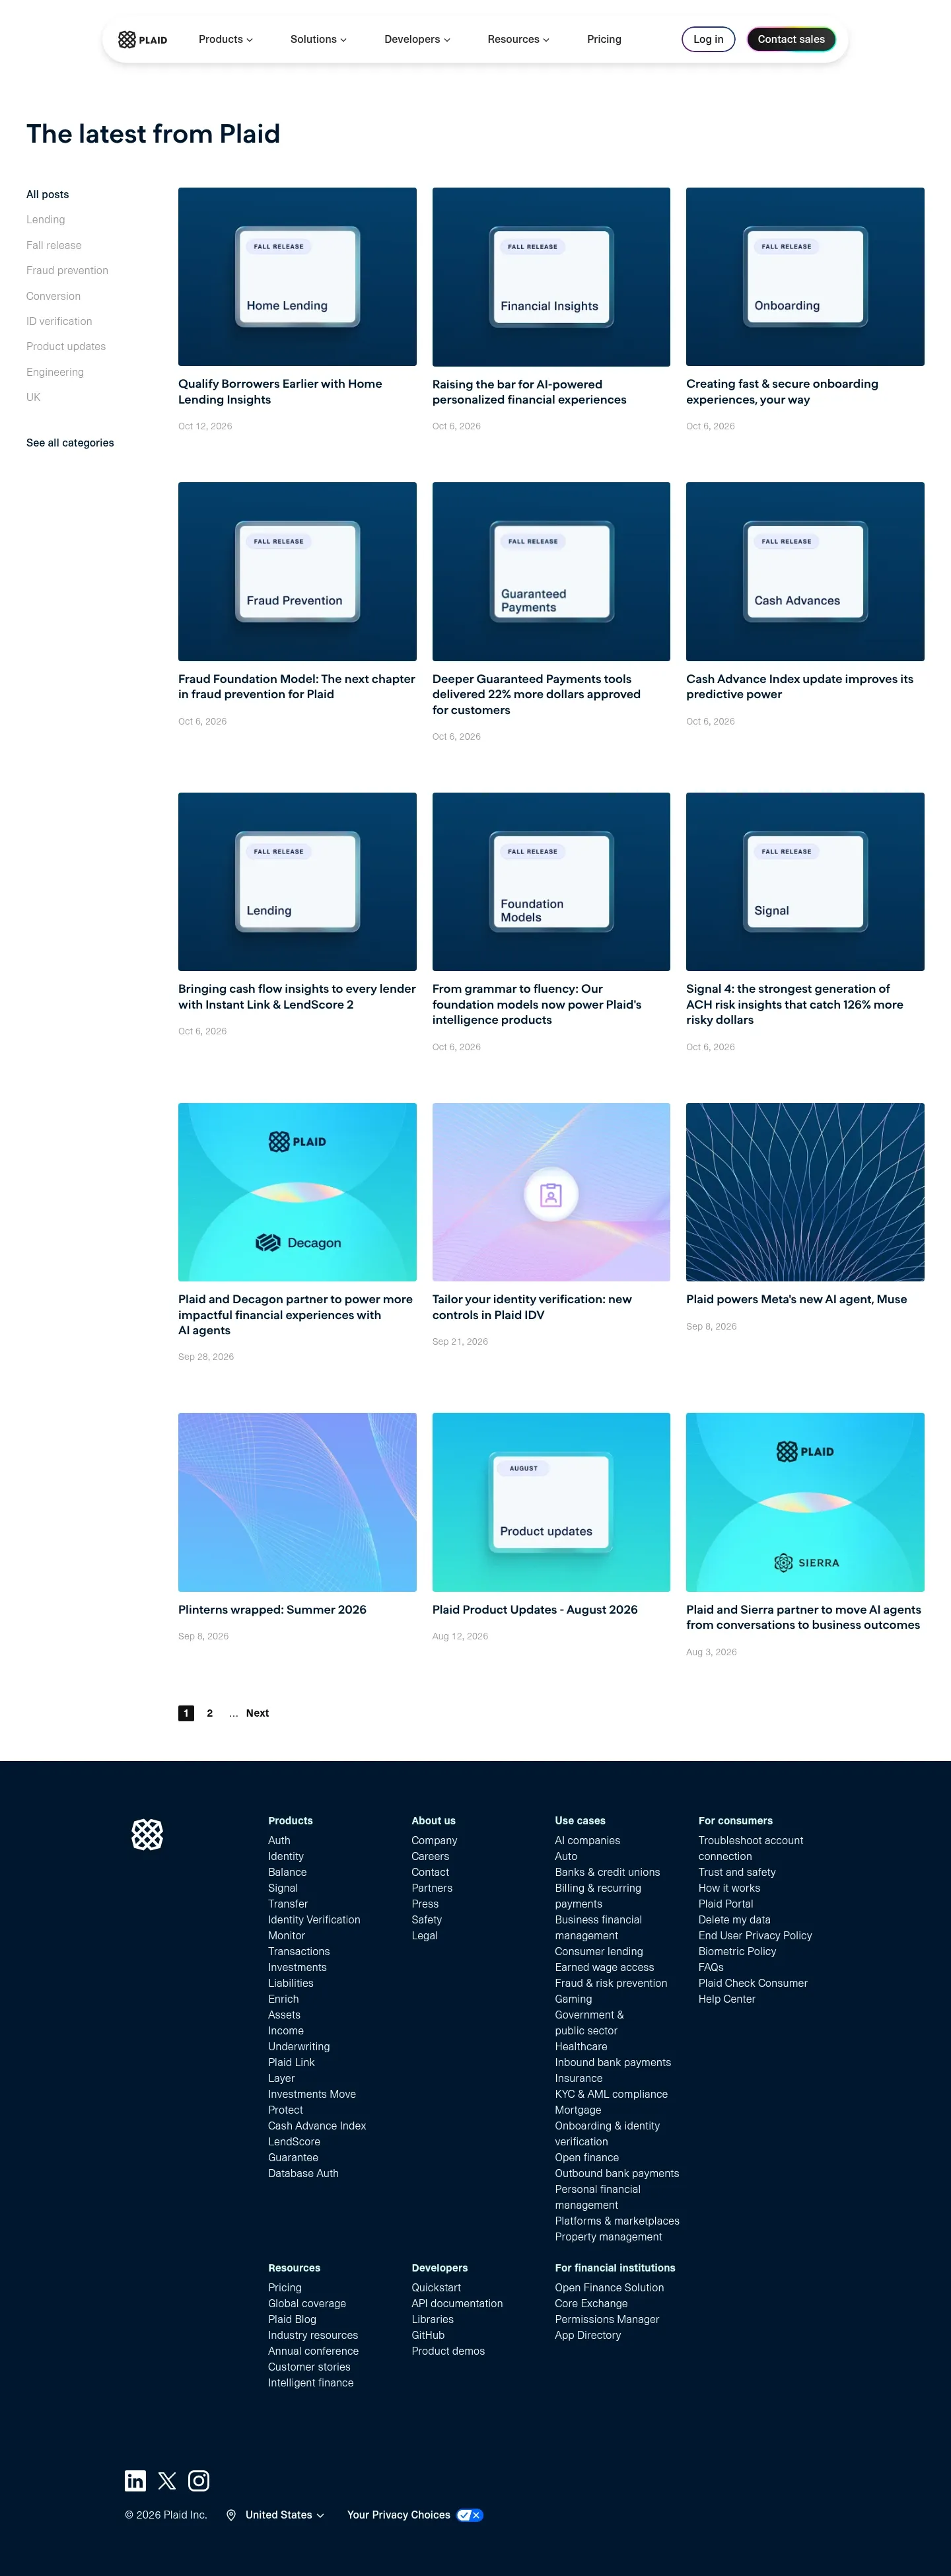Filter posts by Conversion category
Image resolution: width=951 pixels, height=2576 pixels.
click(x=54, y=297)
